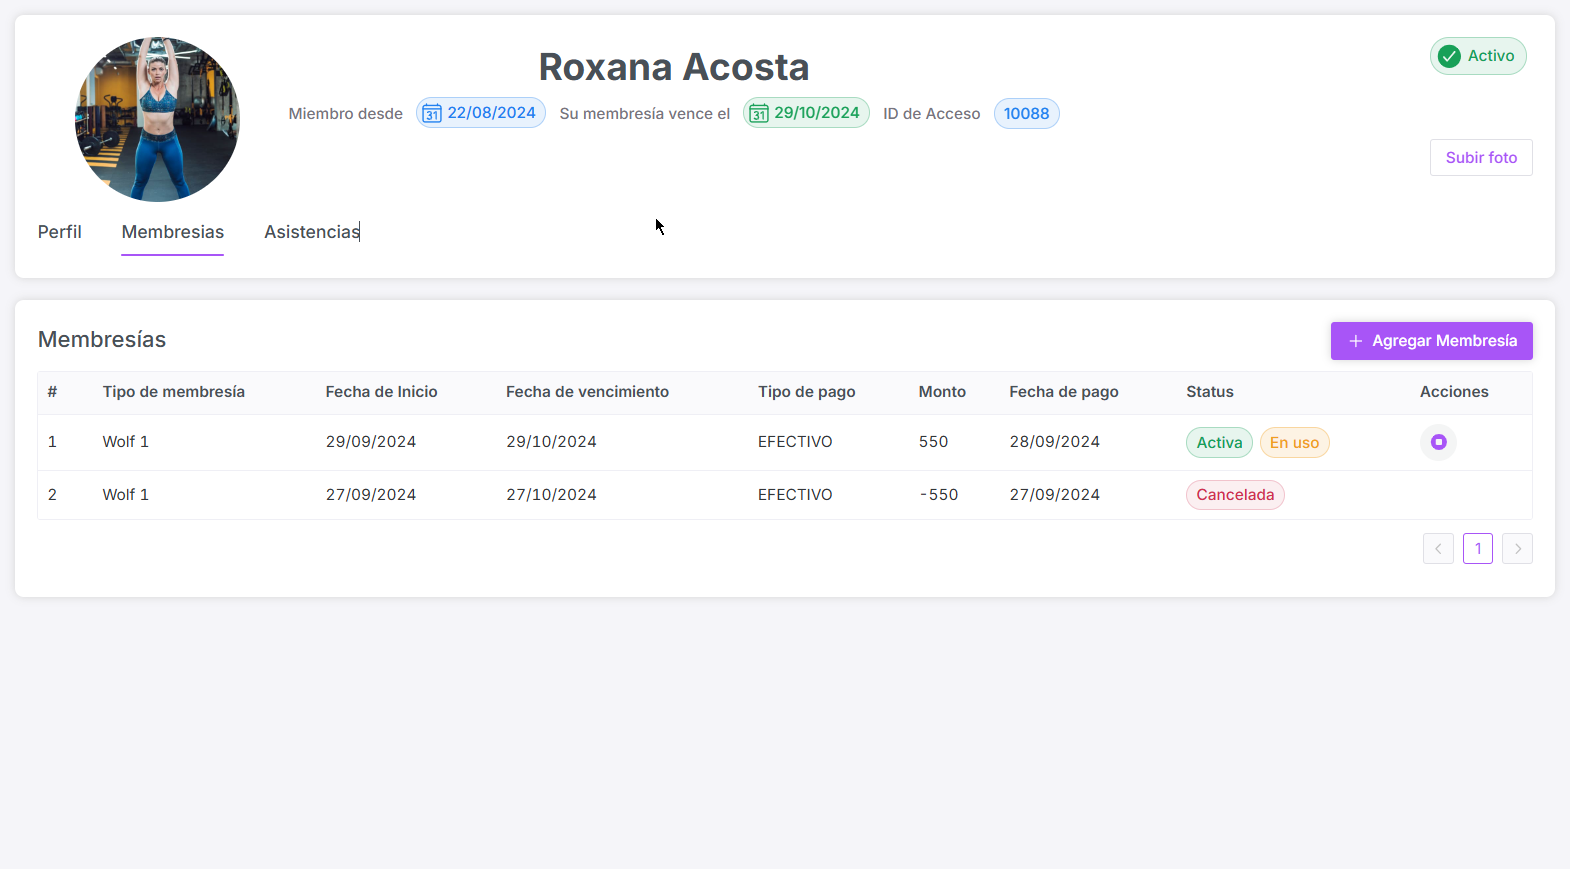The image size is (1570, 869).
Task: Go to previous page arrow
Action: coord(1438,549)
